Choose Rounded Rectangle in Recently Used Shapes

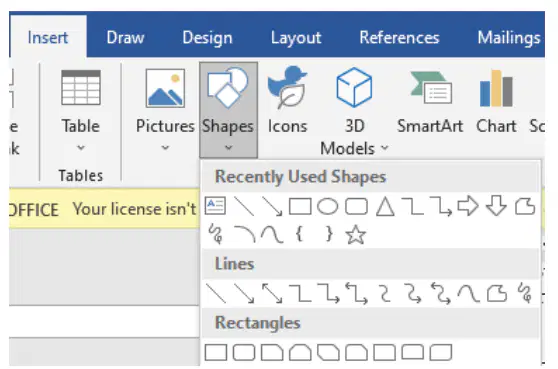click(356, 206)
